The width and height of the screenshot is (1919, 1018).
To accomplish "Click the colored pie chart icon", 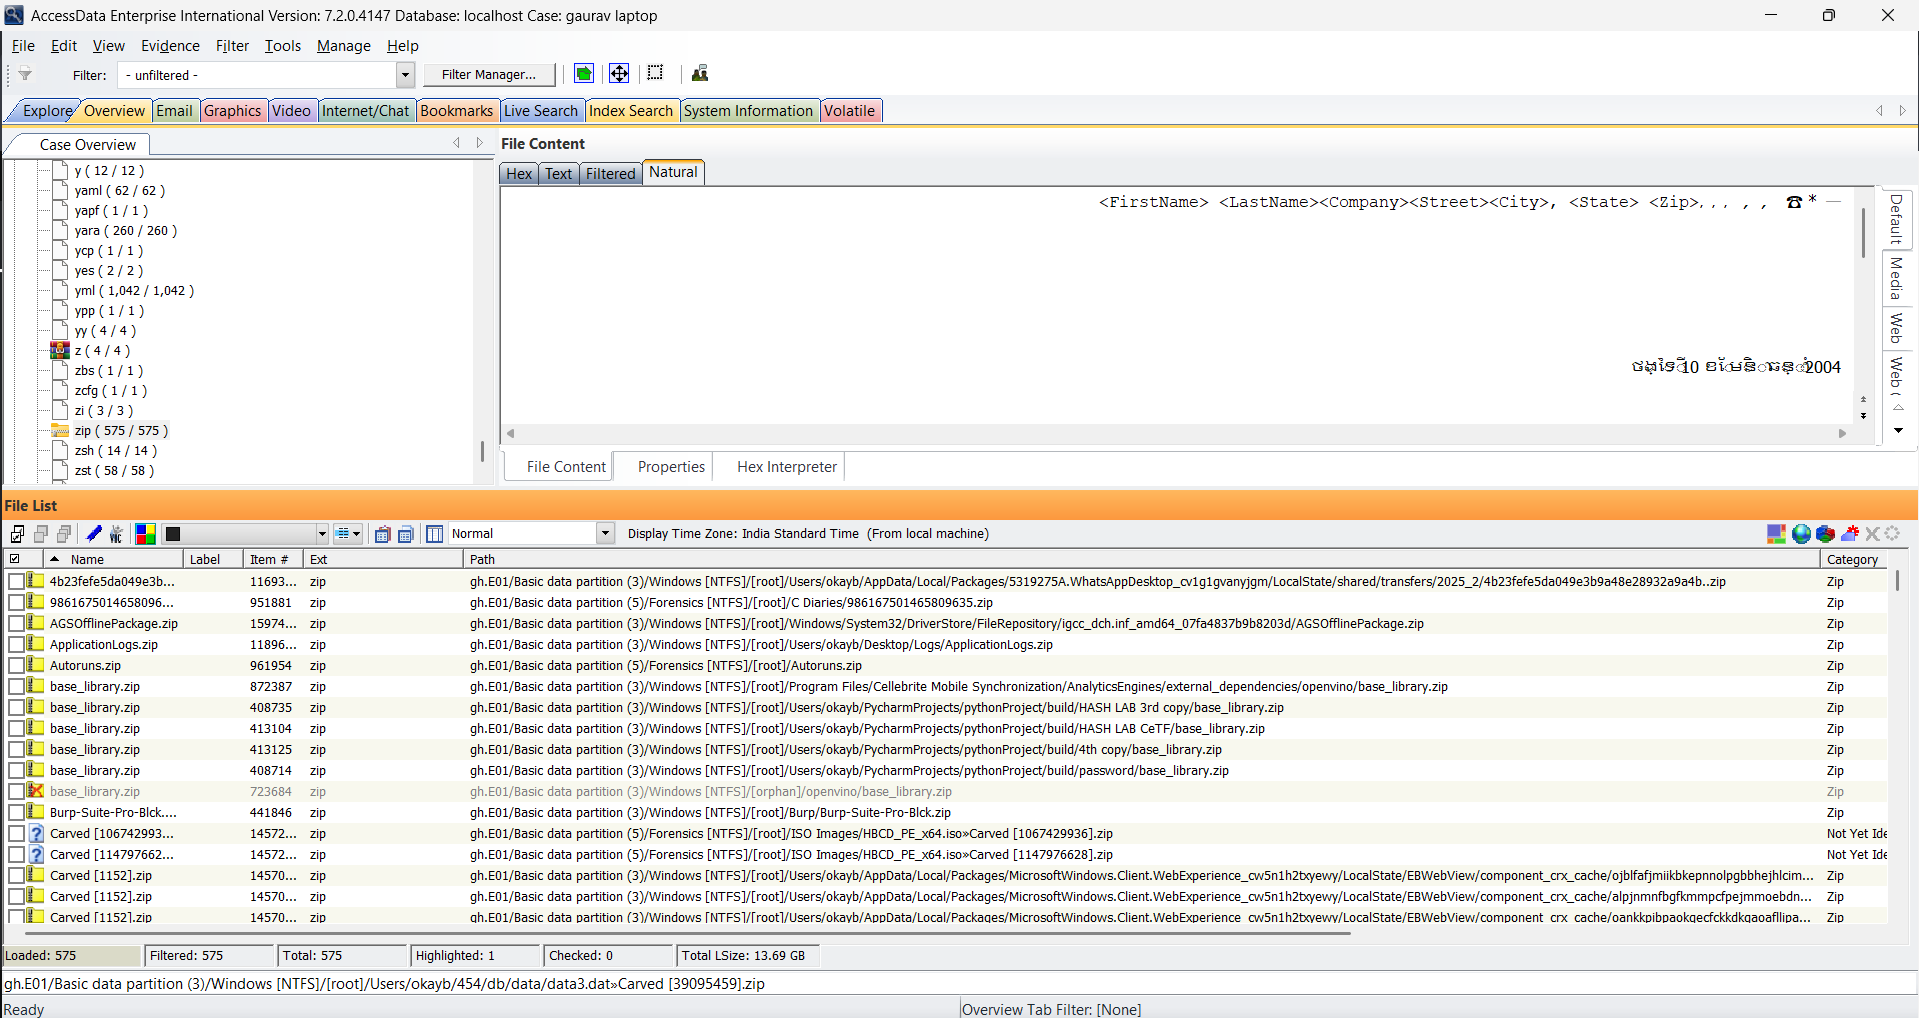I will [x=1825, y=534].
